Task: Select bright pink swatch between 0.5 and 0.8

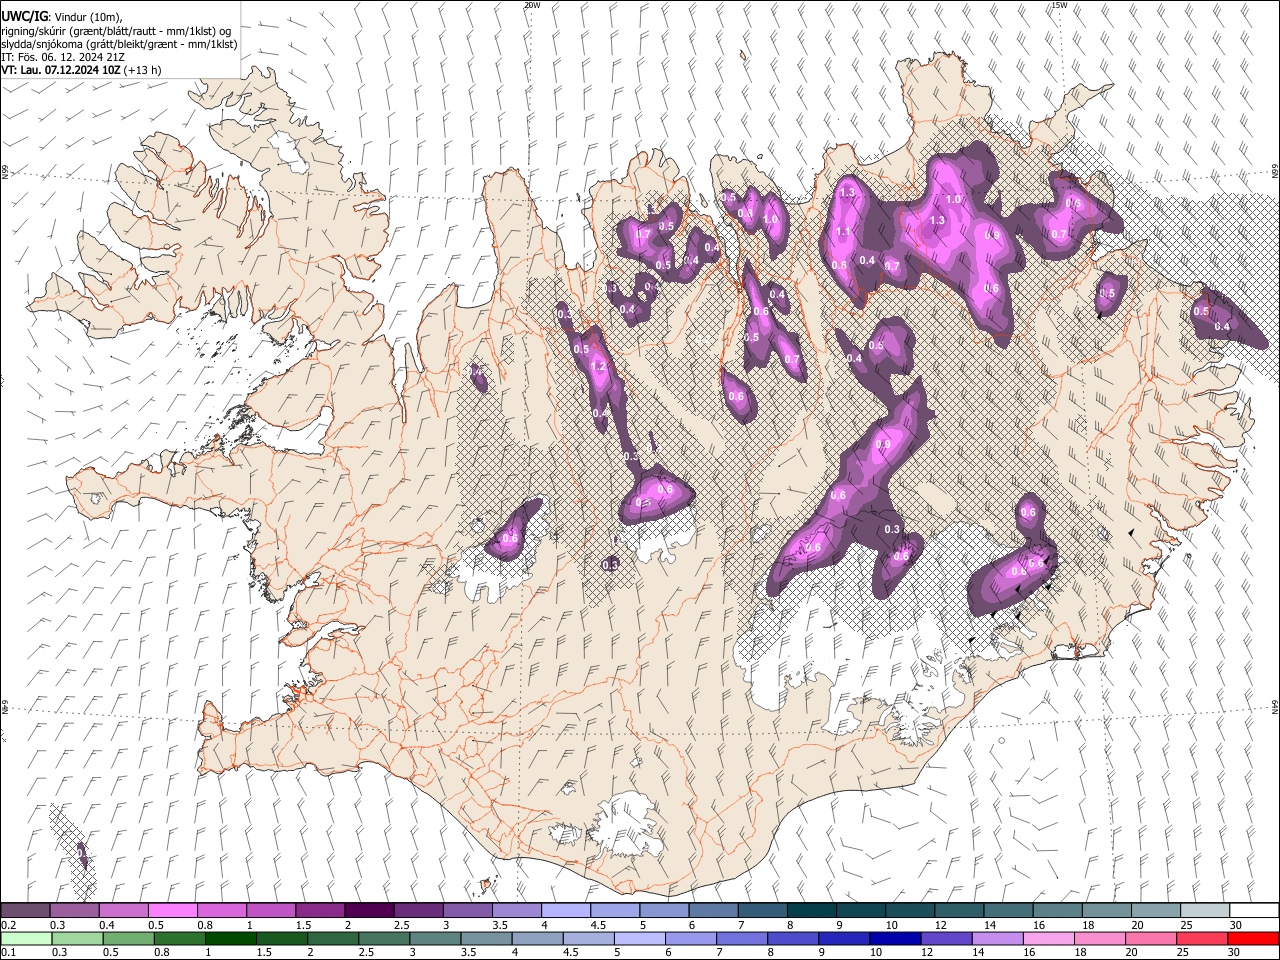Action: pyautogui.click(x=172, y=911)
